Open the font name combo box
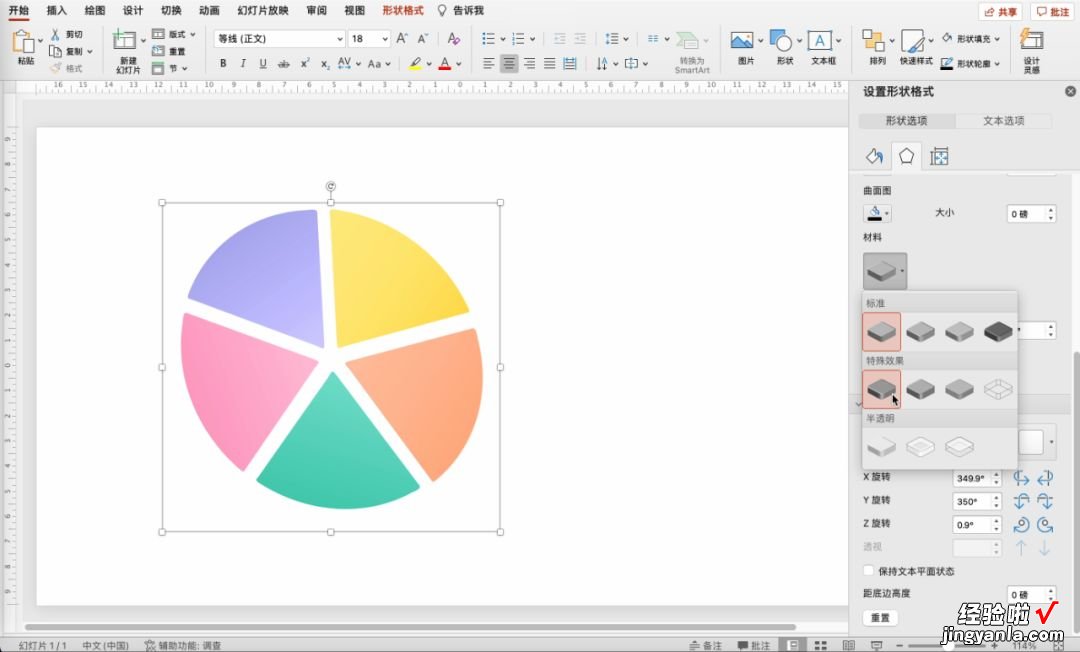The width and height of the screenshot is (1080, 652). 279,39
